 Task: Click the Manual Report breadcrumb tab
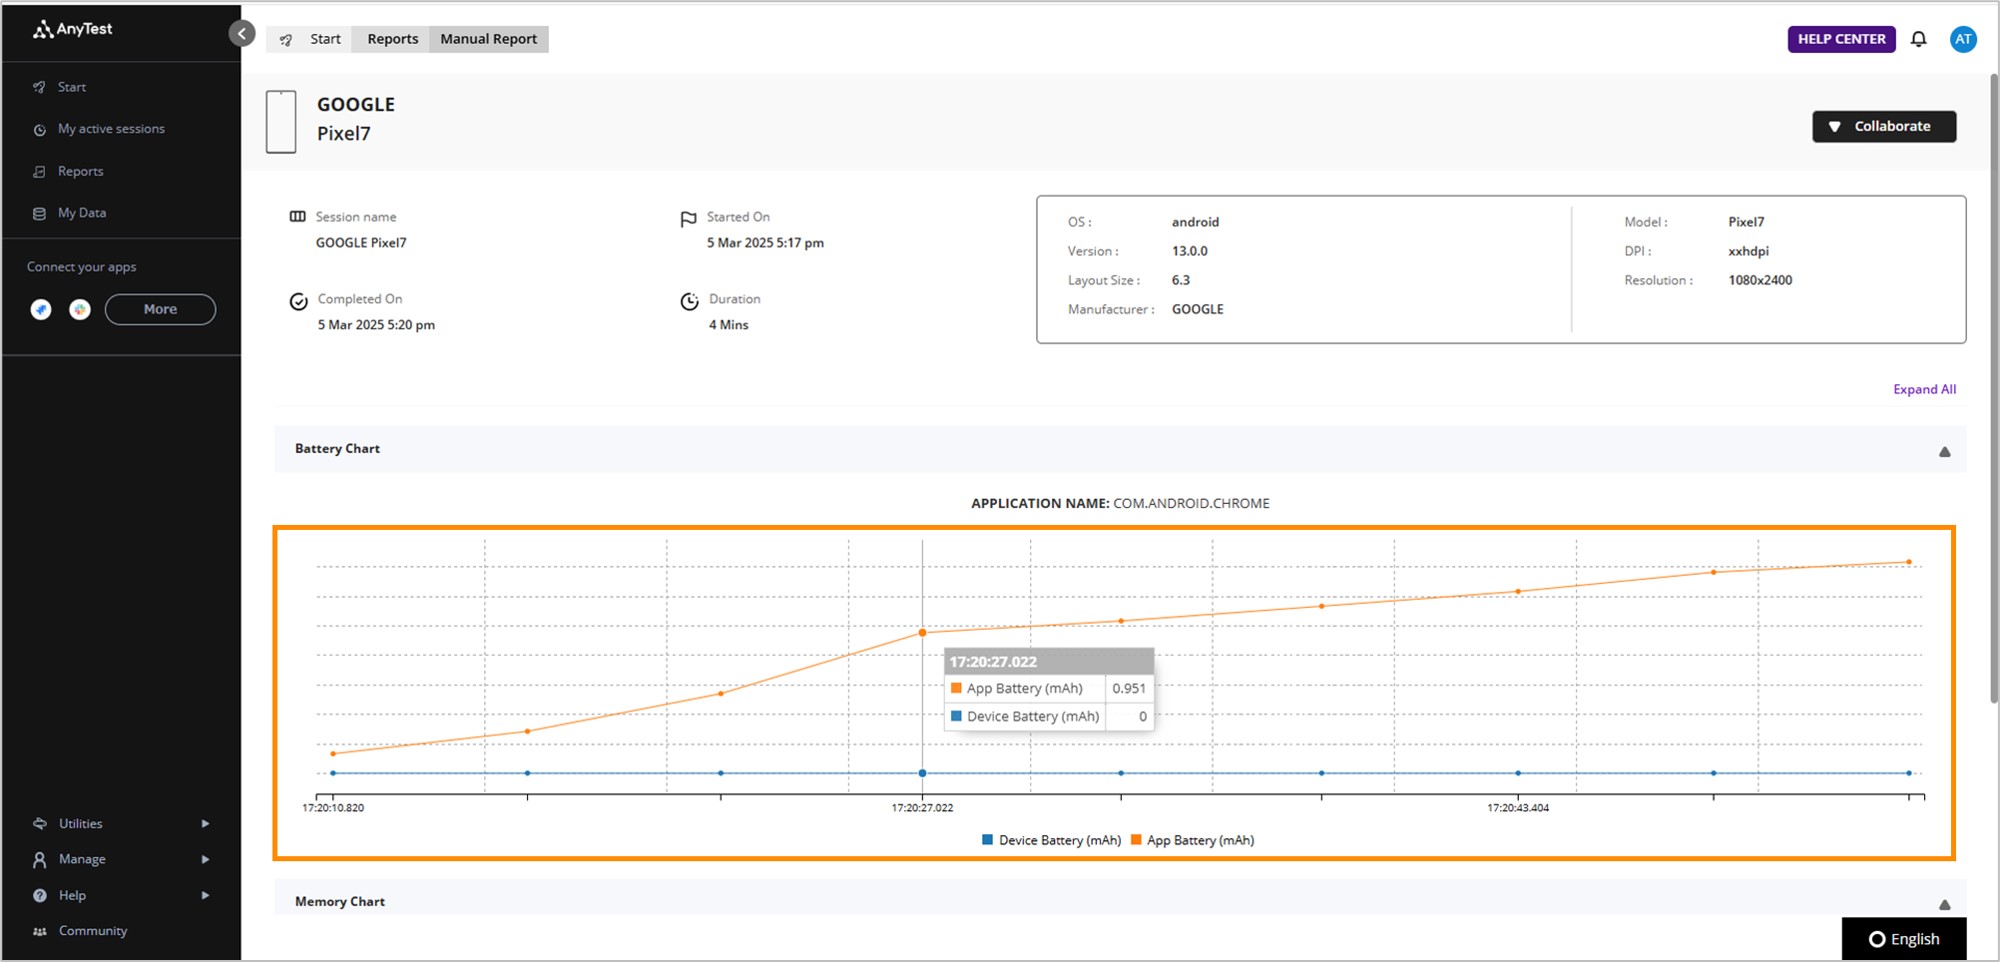pyautogui.click(x=489, y=39)
